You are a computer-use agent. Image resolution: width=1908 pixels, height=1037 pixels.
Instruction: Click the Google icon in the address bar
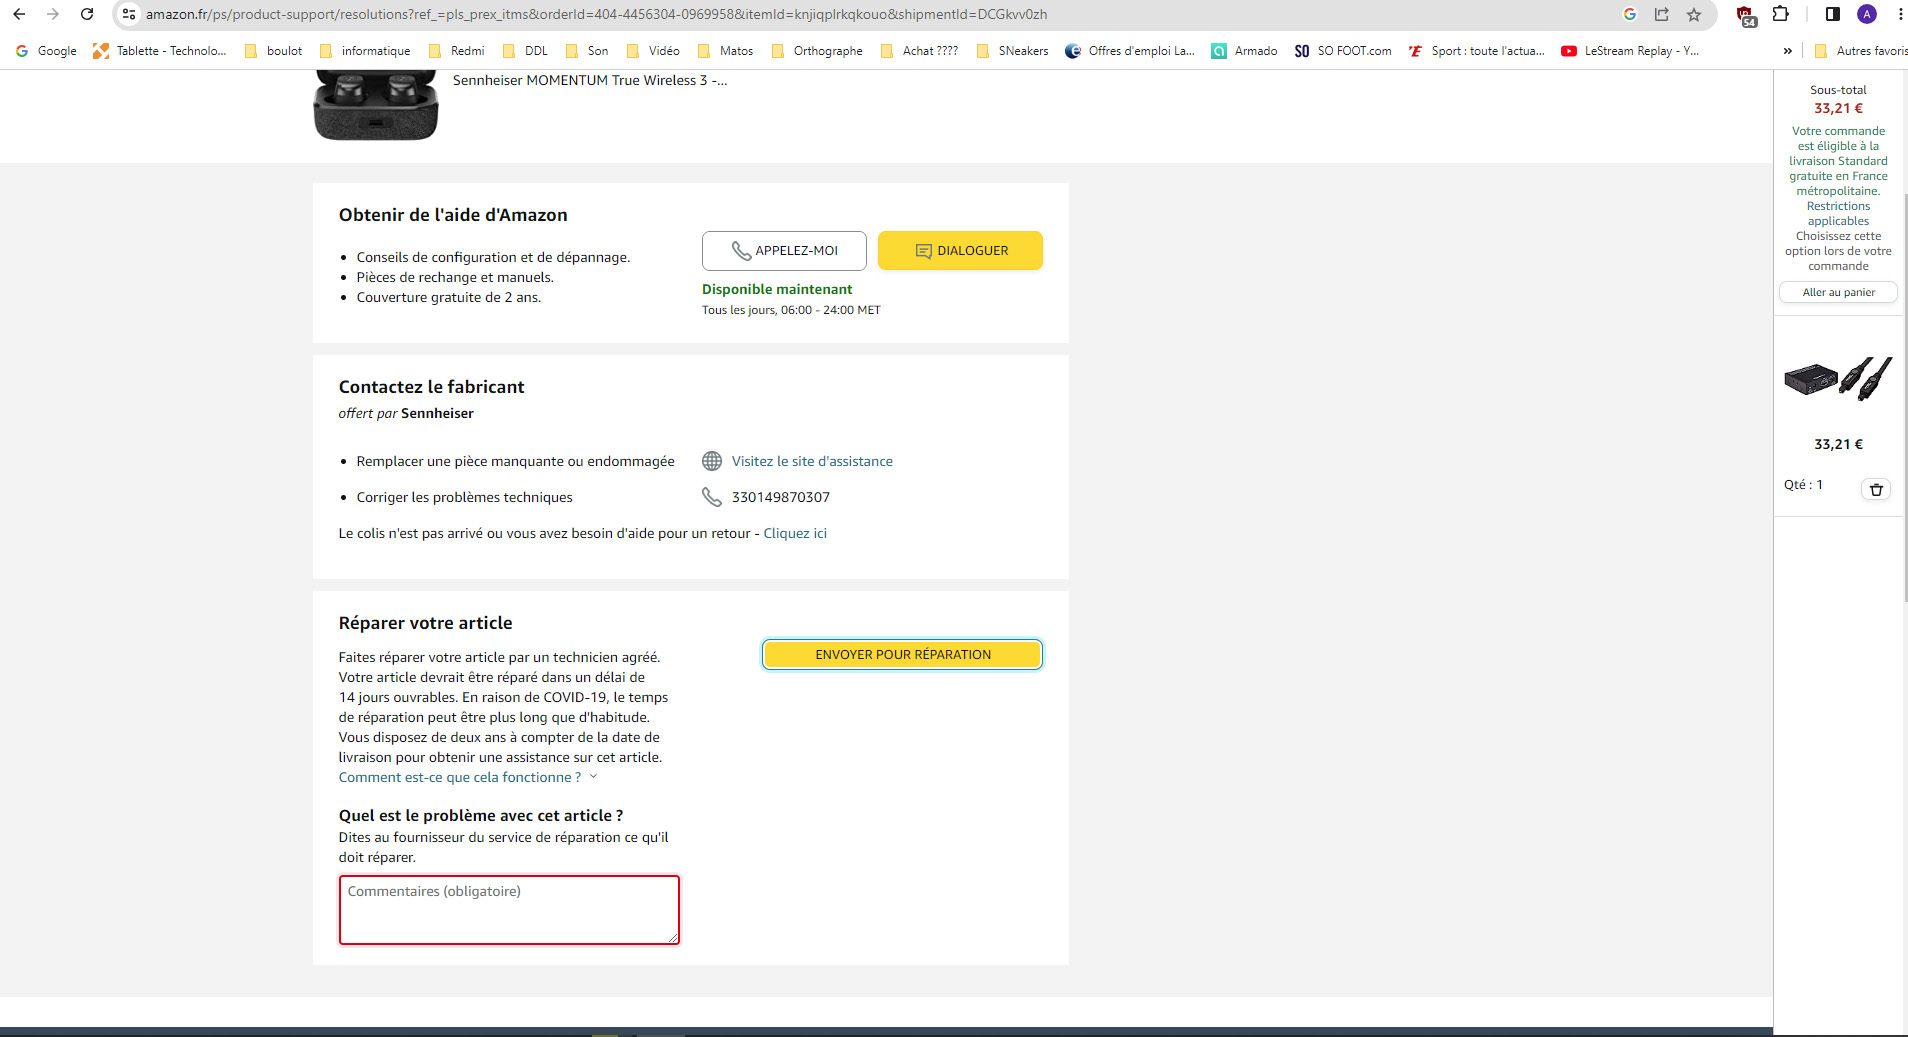(1630, 14)
